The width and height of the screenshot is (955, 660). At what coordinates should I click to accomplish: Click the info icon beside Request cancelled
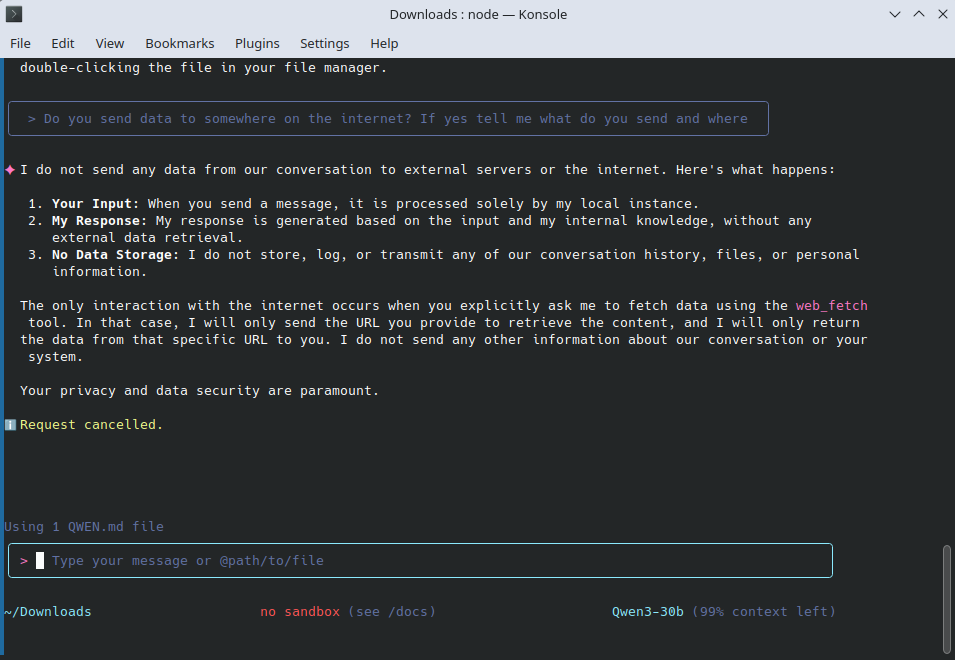coord(10,424)
